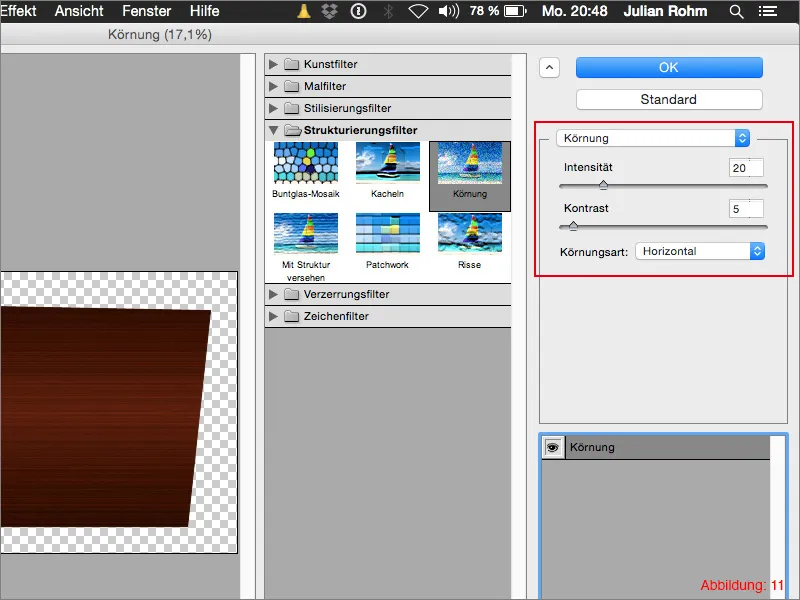Viewport: 800px width, 600px height.
Task: Click the Intensität slider handle
Action: tap(603, 185)
